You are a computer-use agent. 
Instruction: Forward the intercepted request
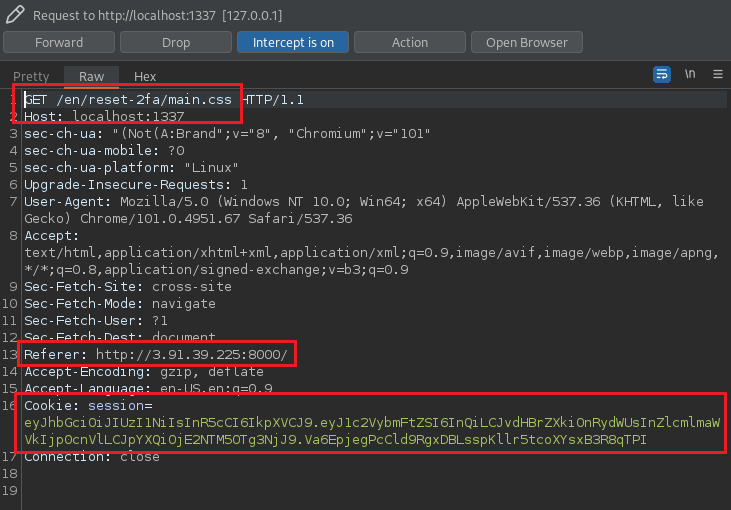(59, 42)
